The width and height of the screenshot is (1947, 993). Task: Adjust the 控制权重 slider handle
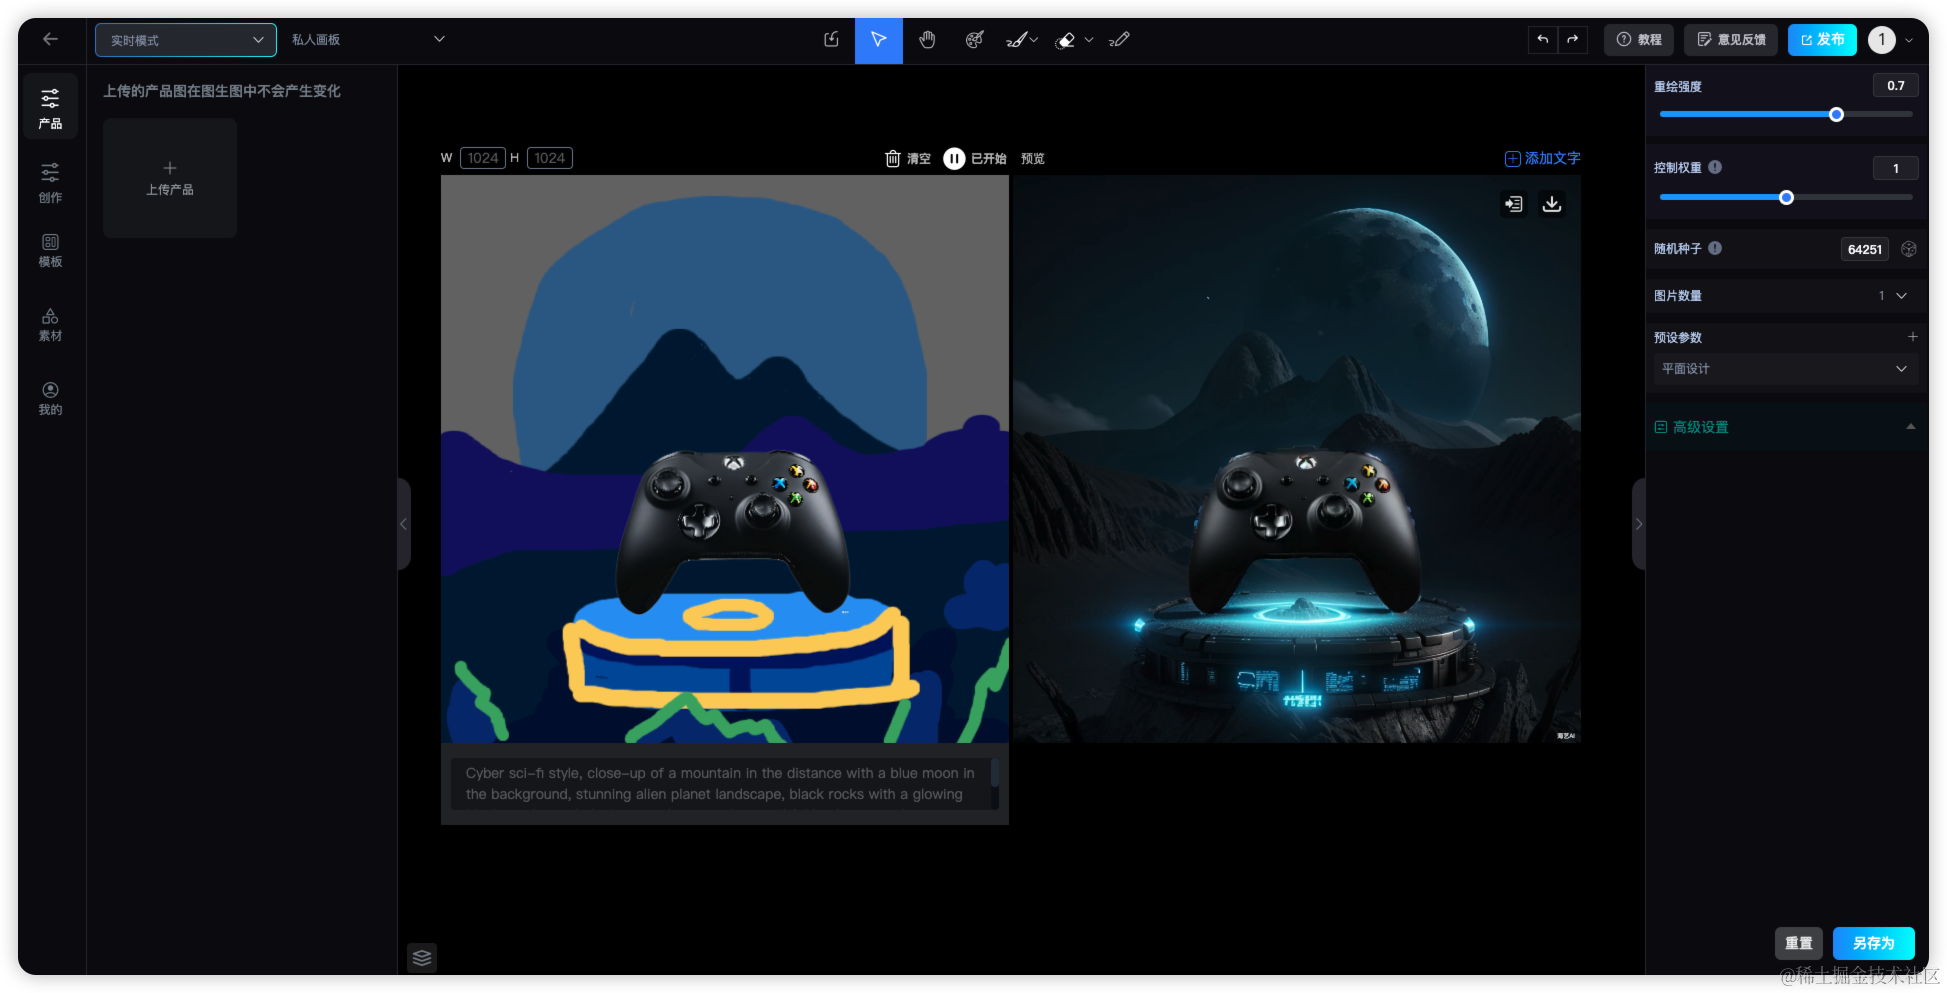(x=1786, y=198)
